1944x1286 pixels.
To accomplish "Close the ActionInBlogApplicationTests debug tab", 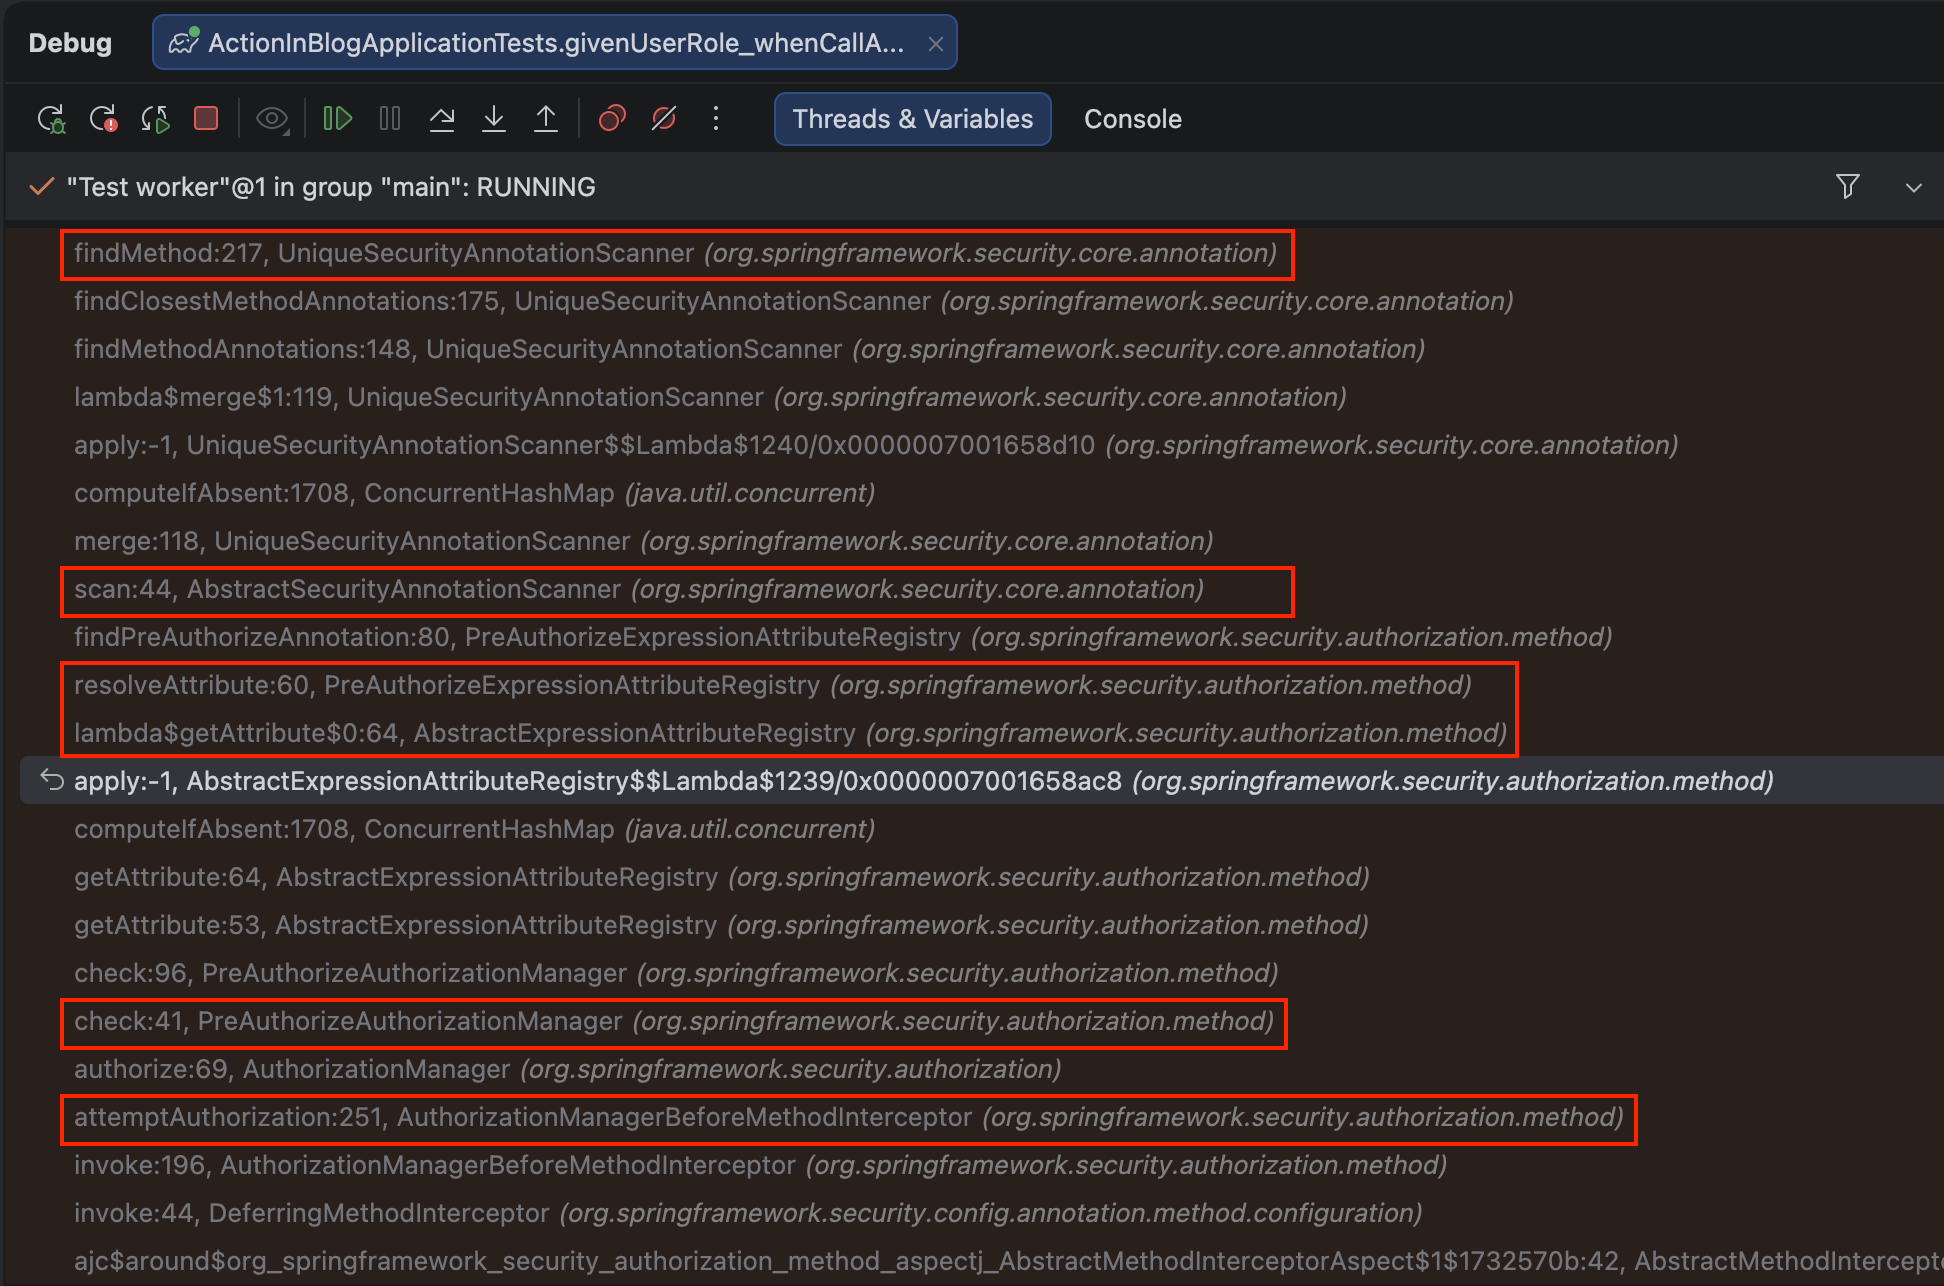I will click(x=936, y=44).
